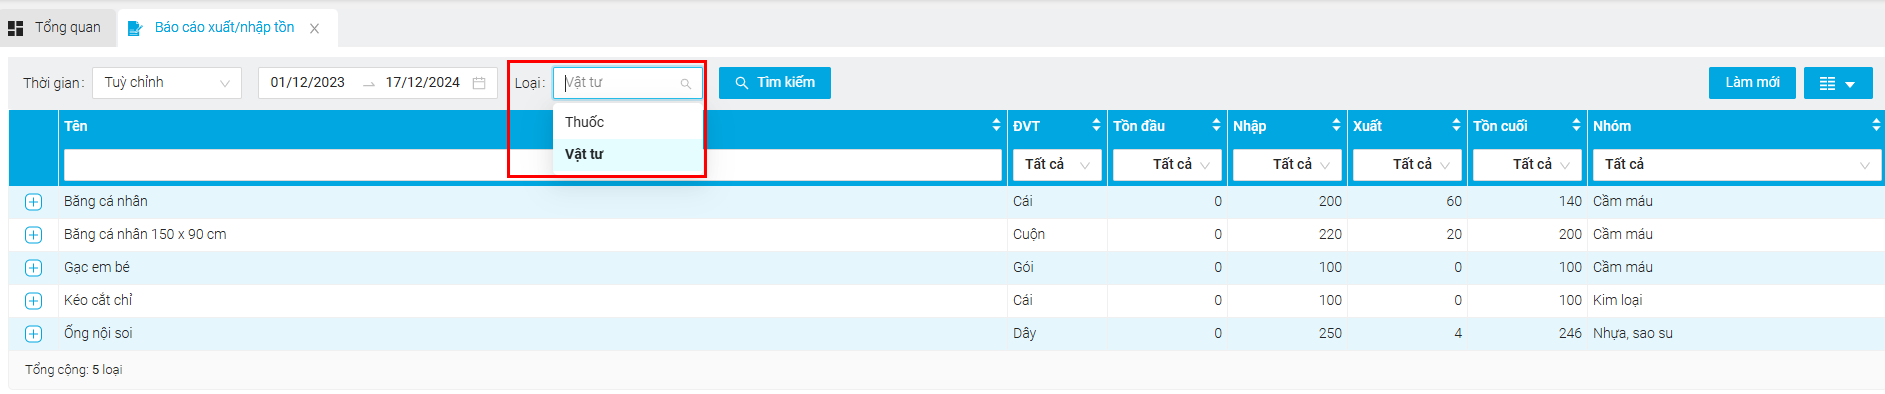Set the end date 17/12/2024 field
Image resolution: width=1885 pixels, height=394 pixels.
[x=423, y=83]
